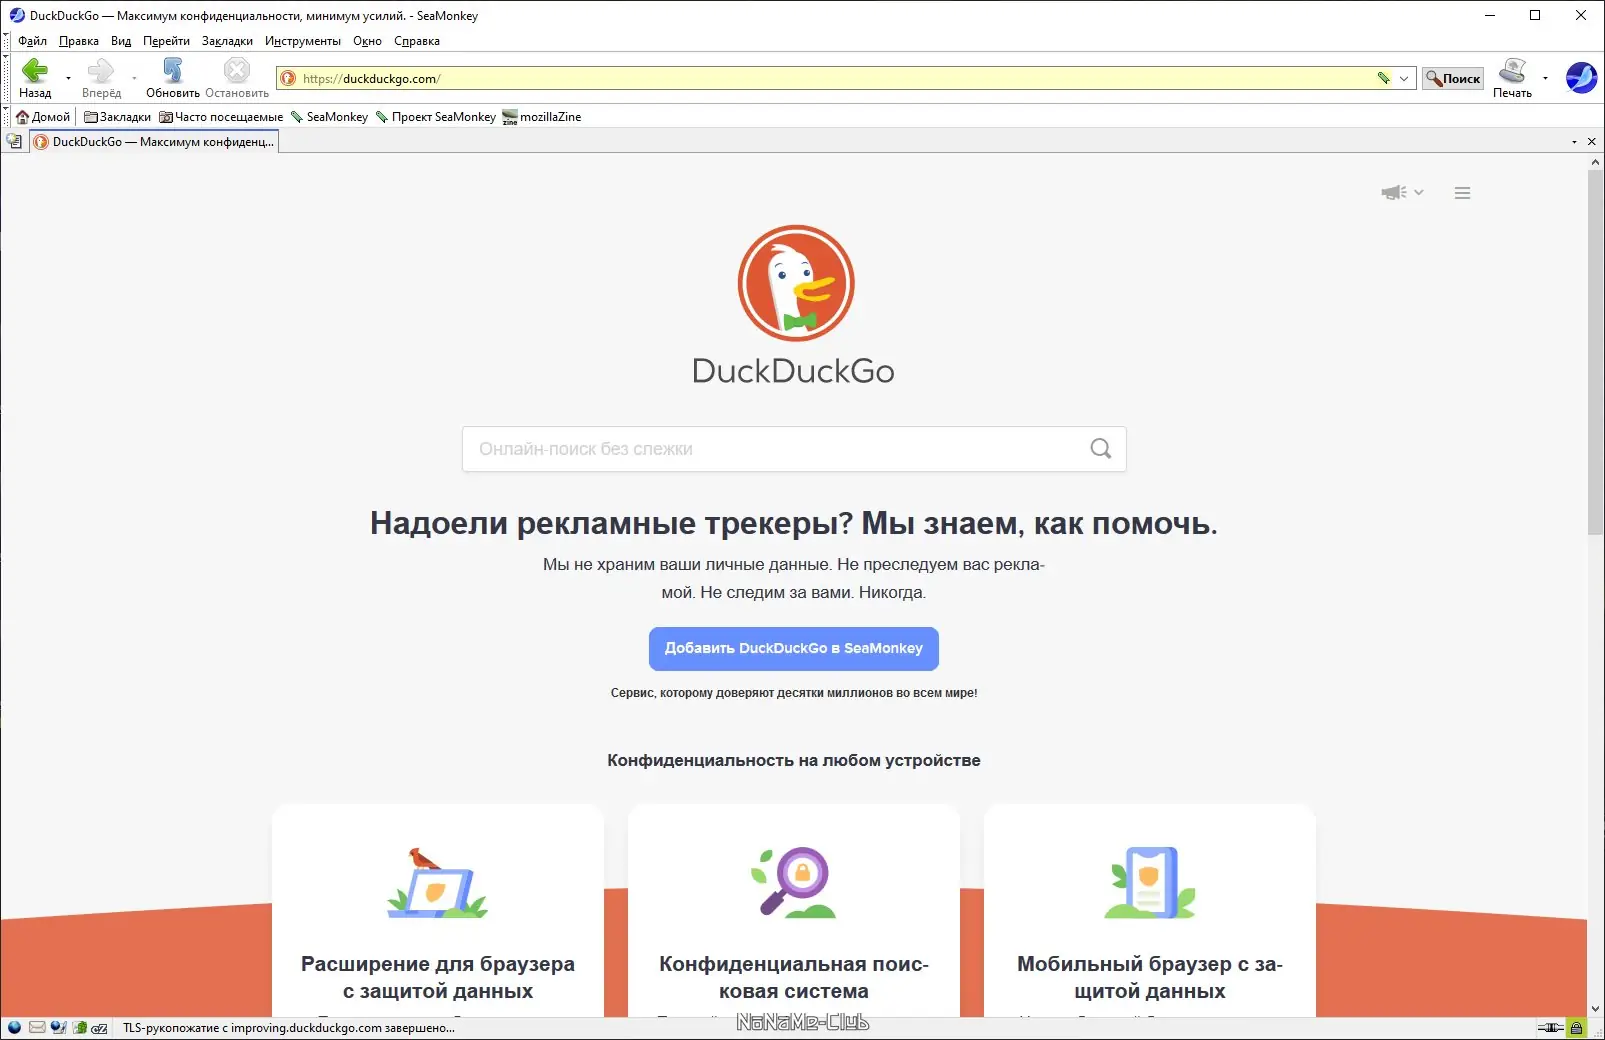Click Добавить DuckDuckGo в SeaMonkey button

click(794, 649)
